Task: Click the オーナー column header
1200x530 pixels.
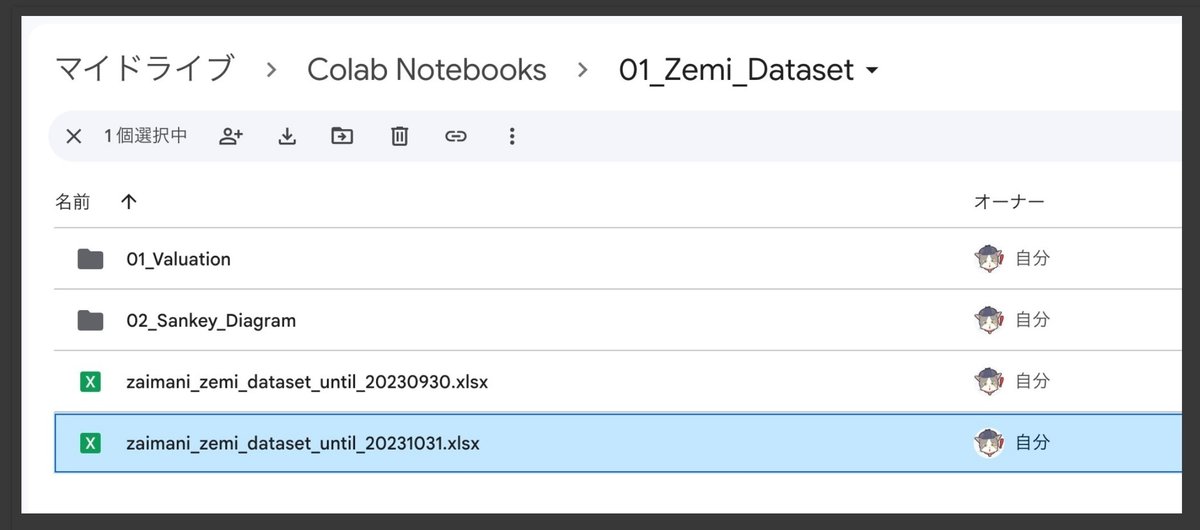Action: point(1009,202)
